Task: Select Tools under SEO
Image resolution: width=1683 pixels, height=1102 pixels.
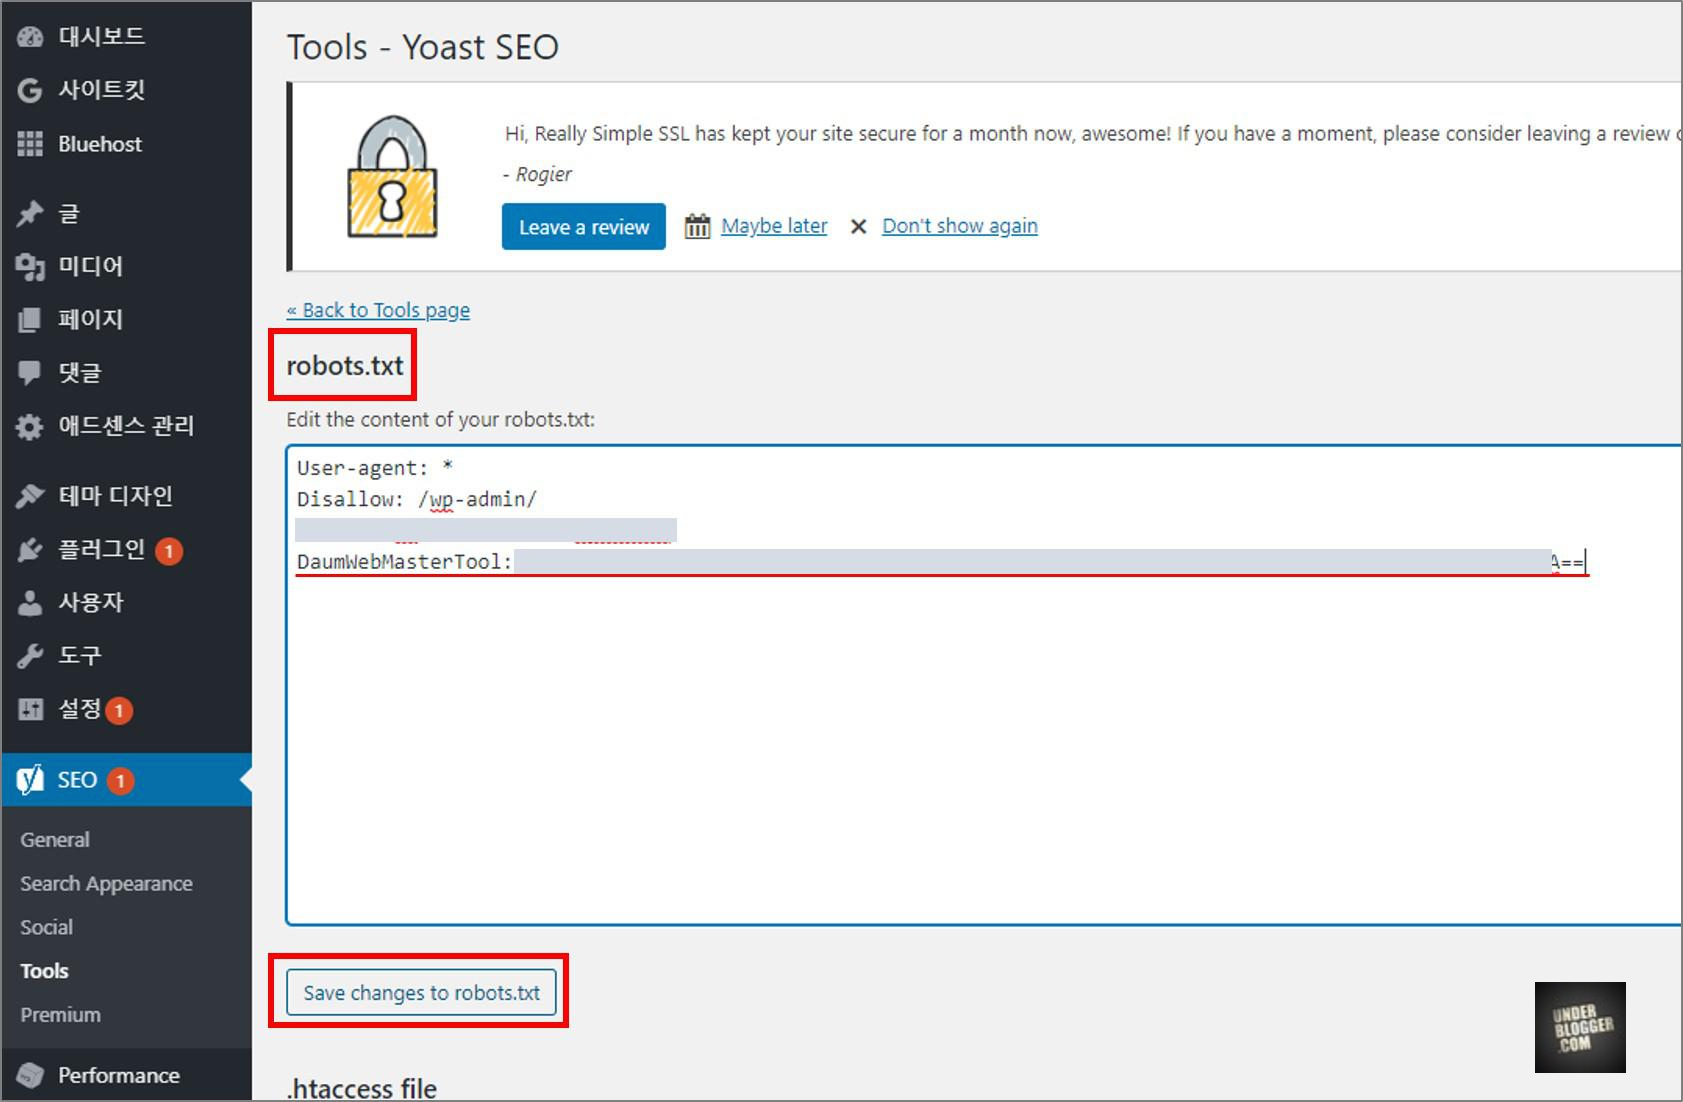Action: pyautogui.click(x=44, y=971)
